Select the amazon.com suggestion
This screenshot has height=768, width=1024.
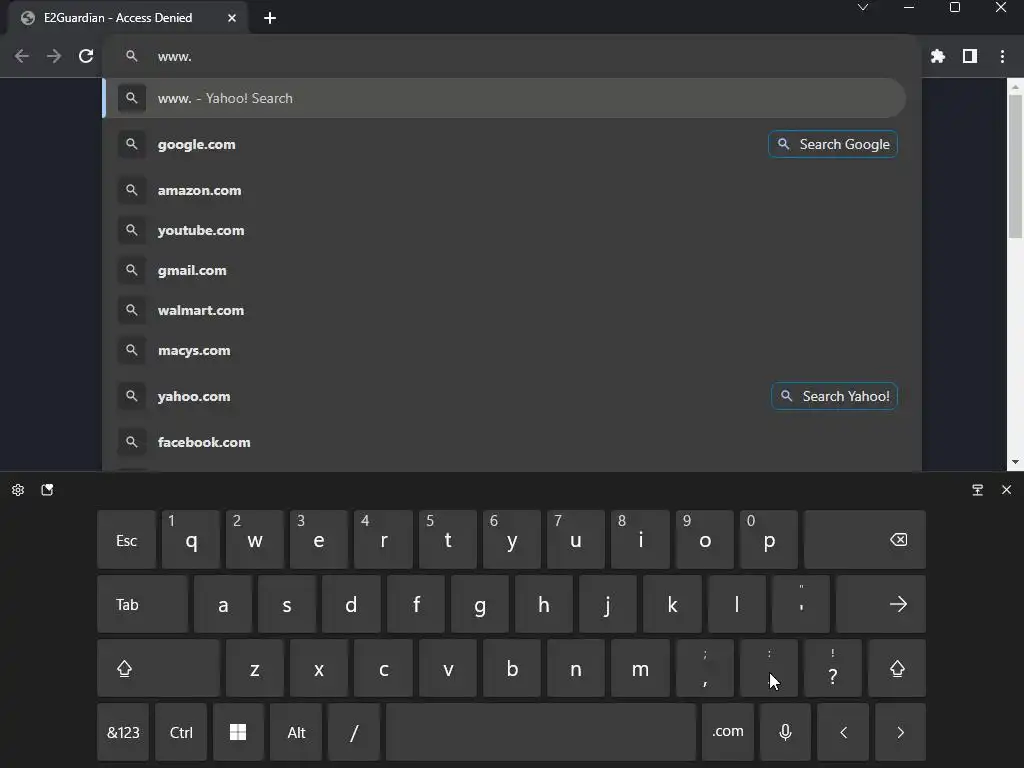[x=504, y=191]
